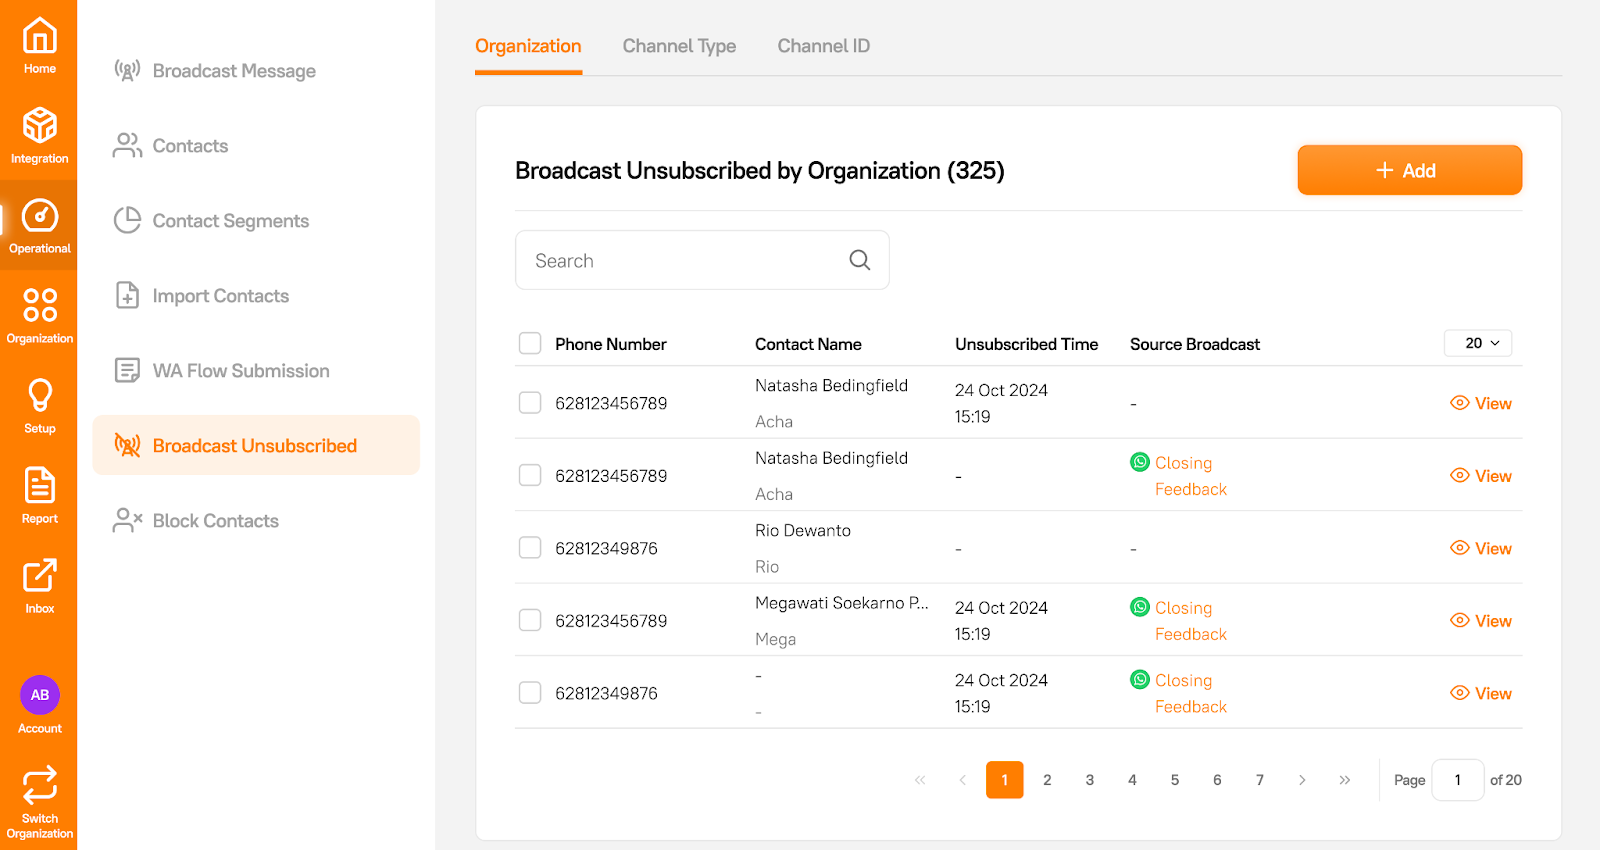Switch to the Channel Type tab
1600x850 pixels.
679,46
